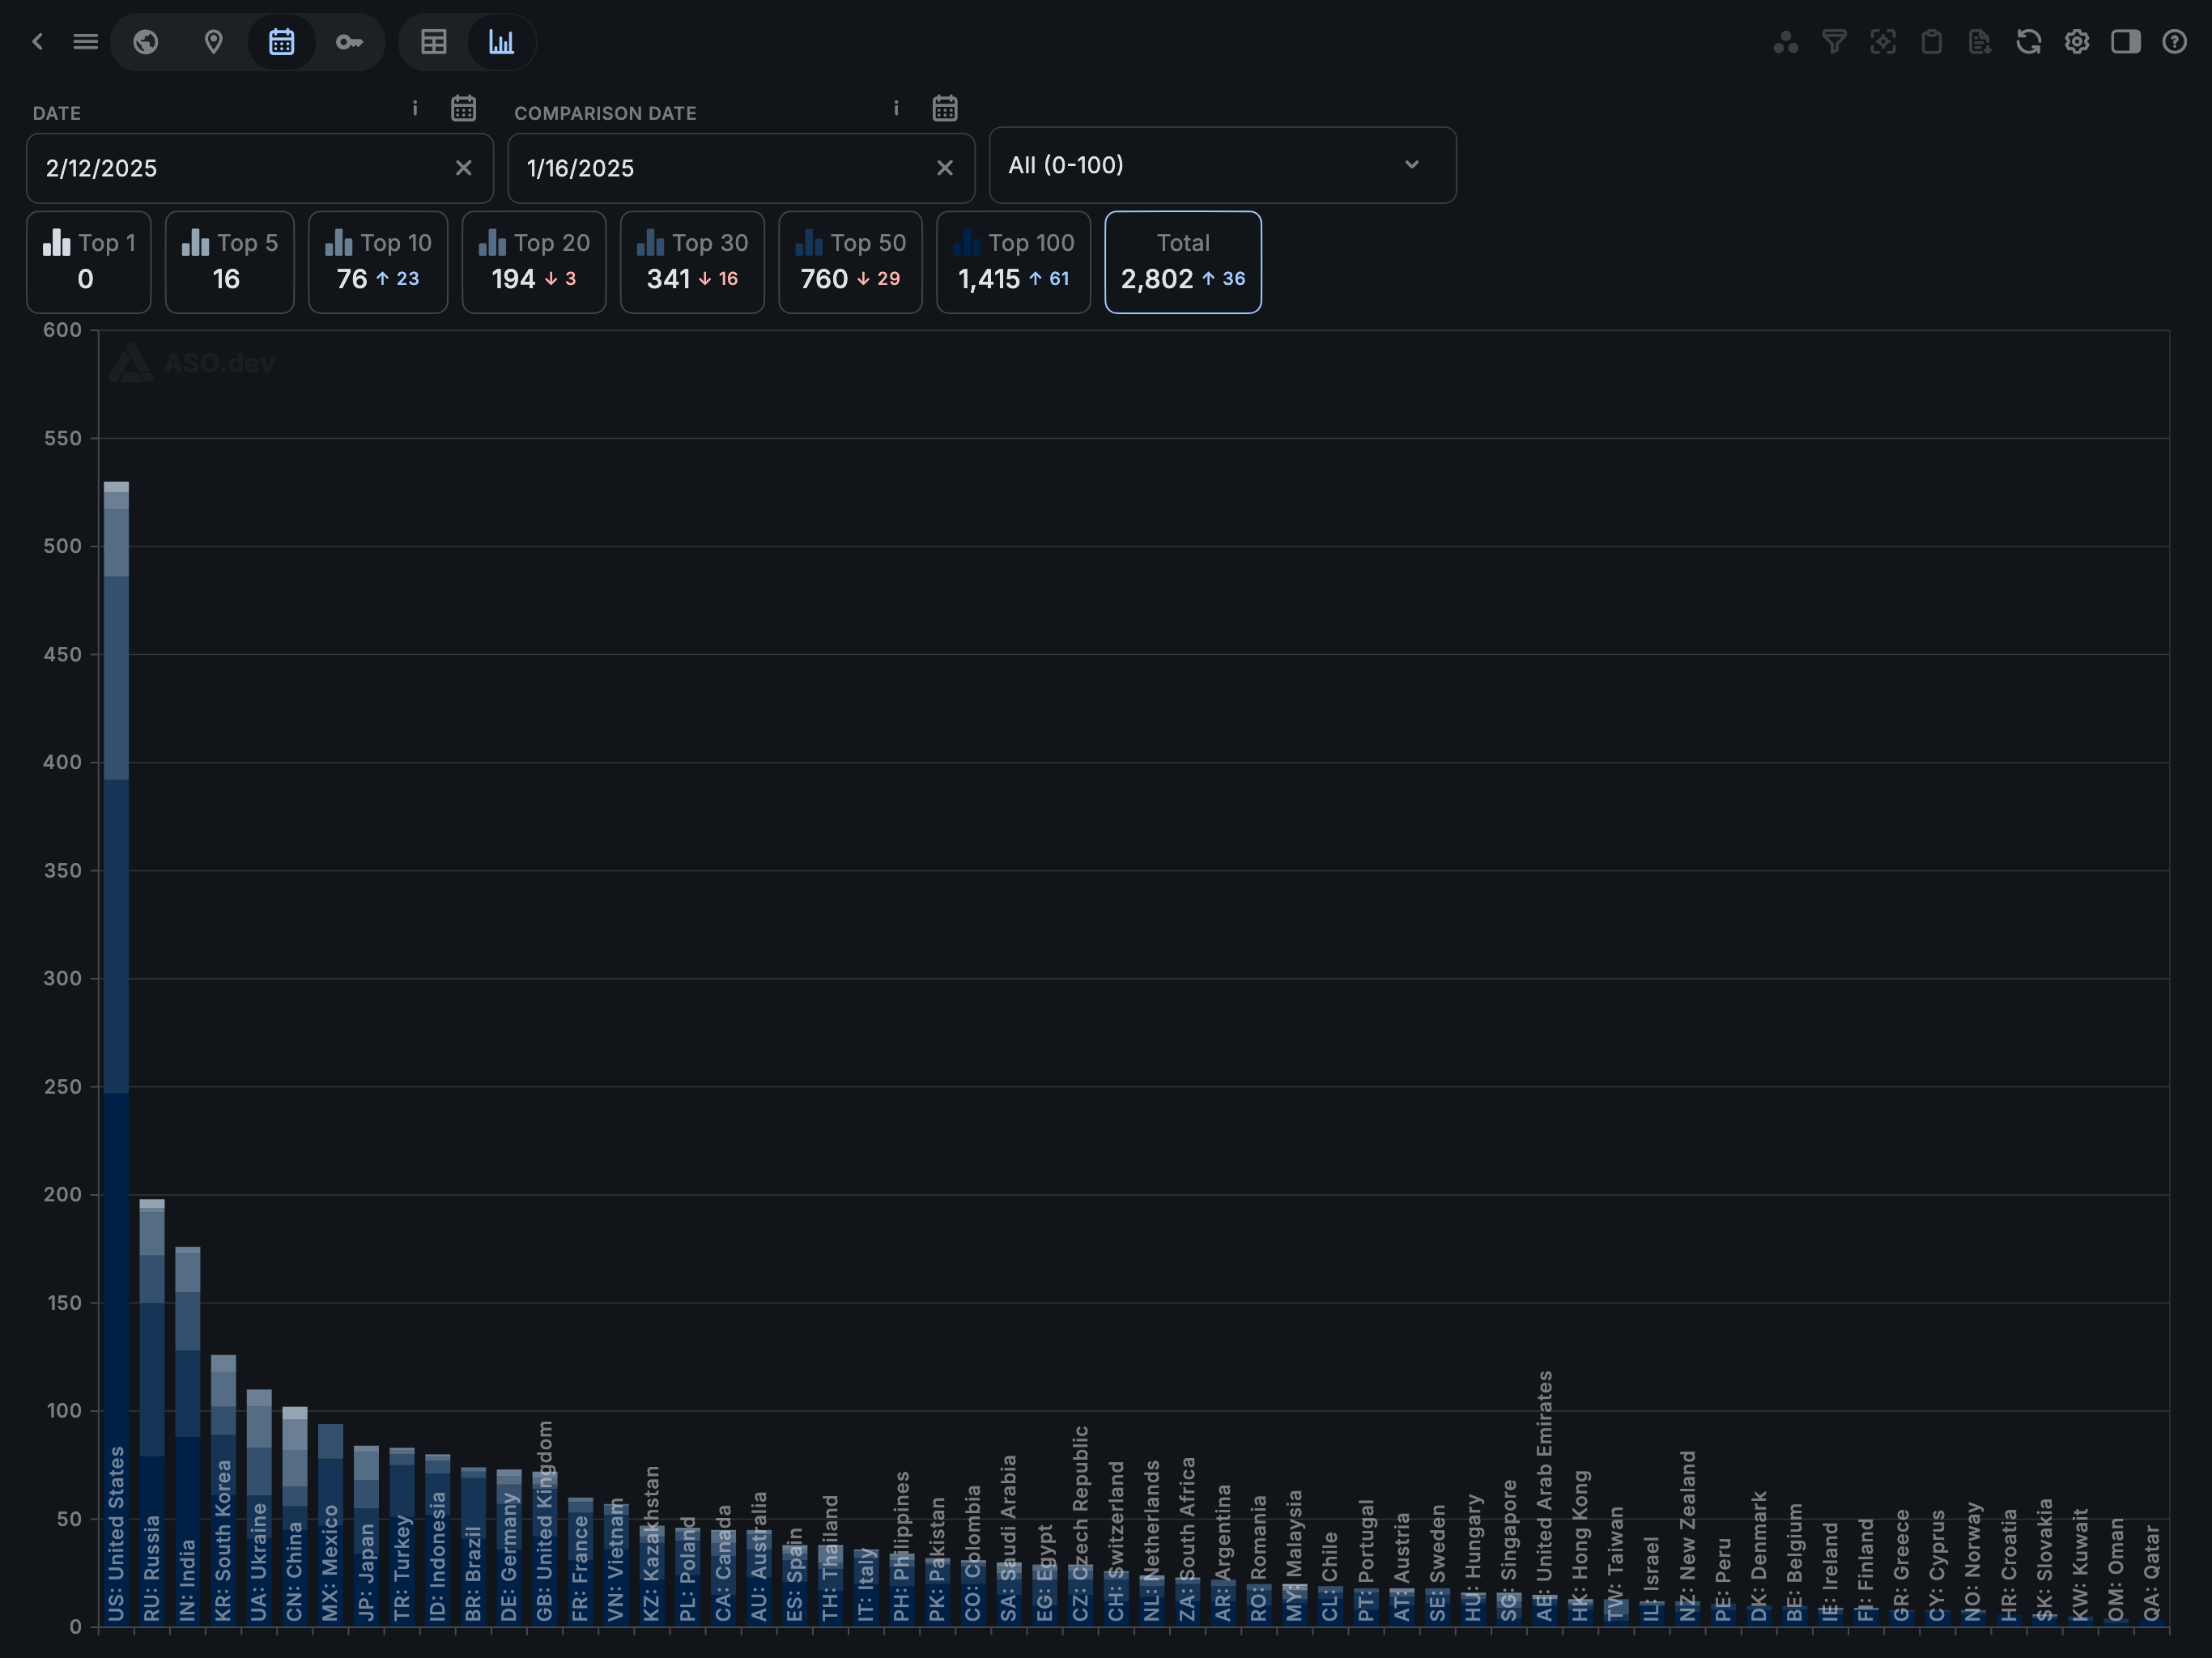
Task: Toggle the side panel layout icon
Action: click(2125, 42)
